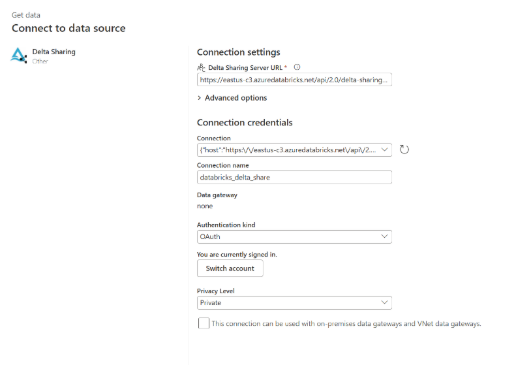Screen dimensions: 531x366
Task: Click the Switch account button
Action: tap(230, 268)
